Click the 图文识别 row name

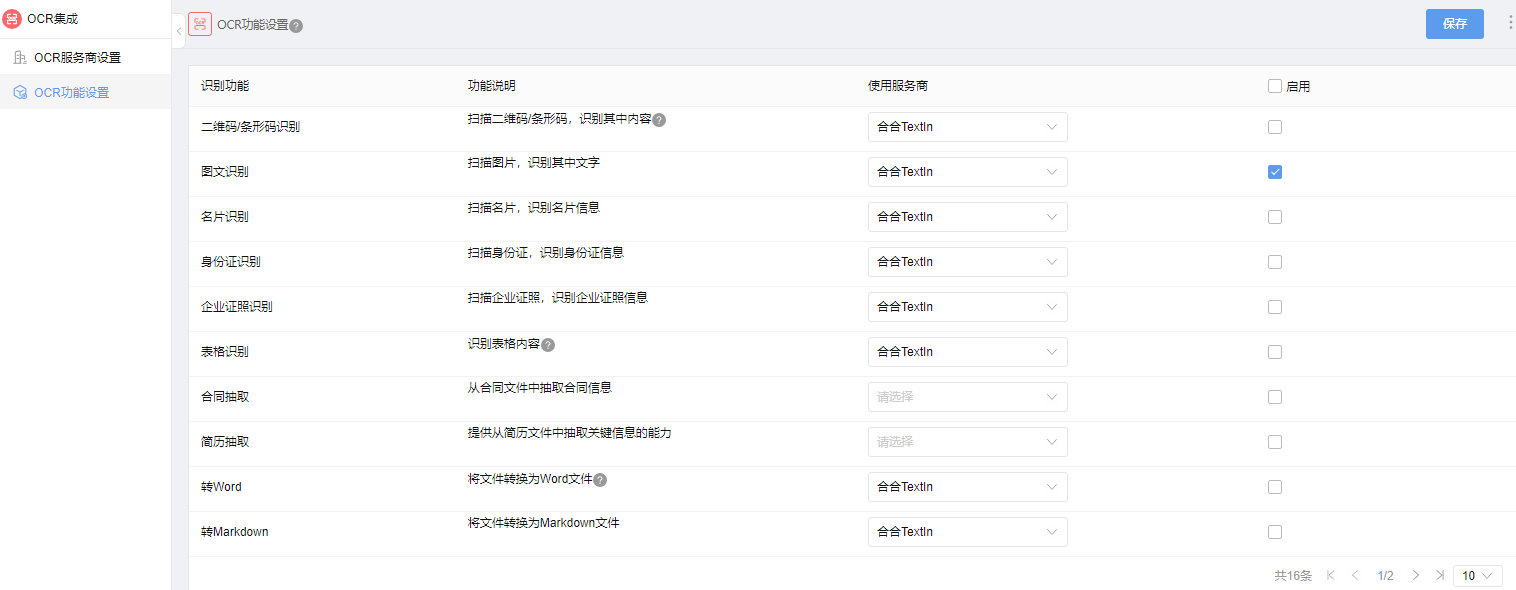tap(225, 172)
